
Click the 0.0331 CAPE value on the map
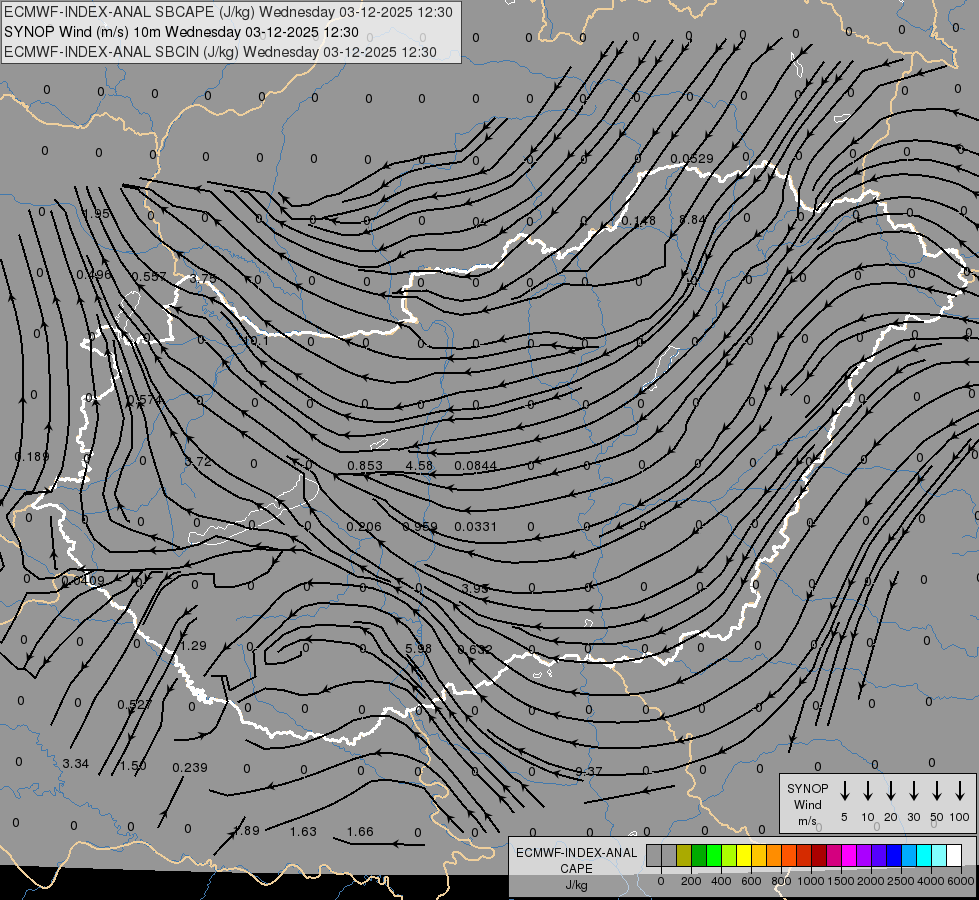tap(476, 527)
